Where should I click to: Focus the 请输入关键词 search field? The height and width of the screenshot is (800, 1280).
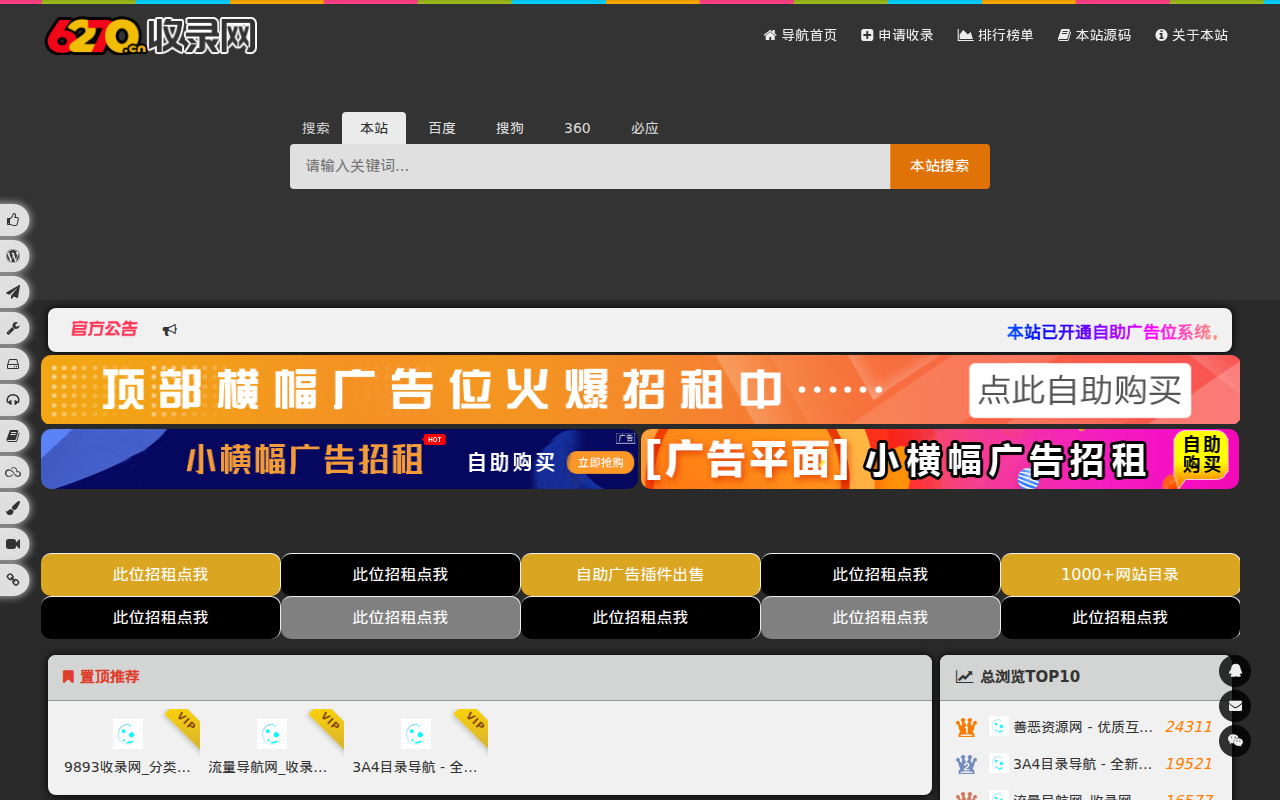coord(590,166)
